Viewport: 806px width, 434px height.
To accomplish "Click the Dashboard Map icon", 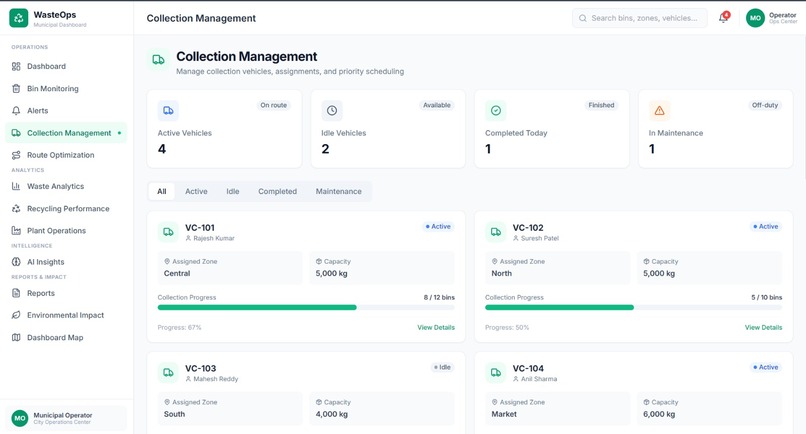I will coord(16,337).
